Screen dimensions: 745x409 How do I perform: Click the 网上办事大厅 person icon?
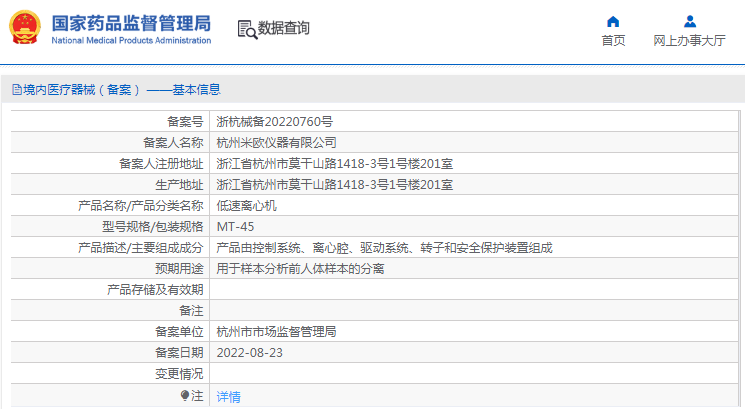pos(689,21)
